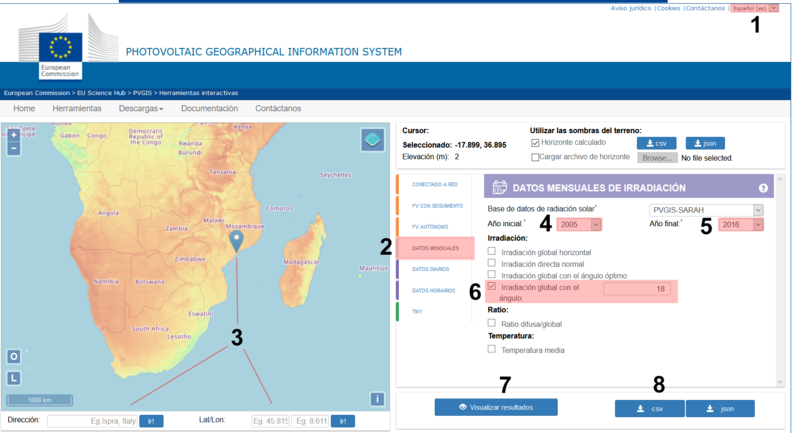The height and width of the screenshot is (433, 800).
Task: Open the Año final dropdown
Action: (741, 224)
